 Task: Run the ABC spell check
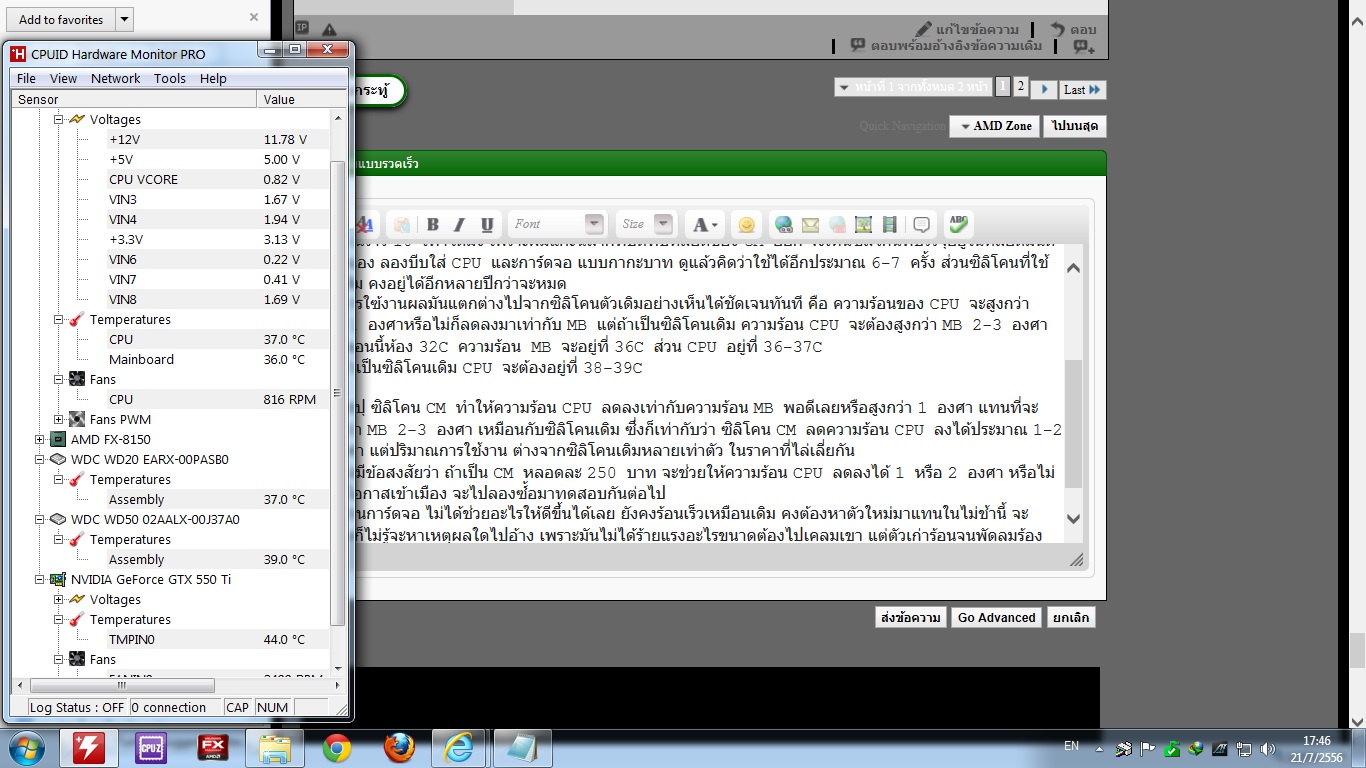959,224
